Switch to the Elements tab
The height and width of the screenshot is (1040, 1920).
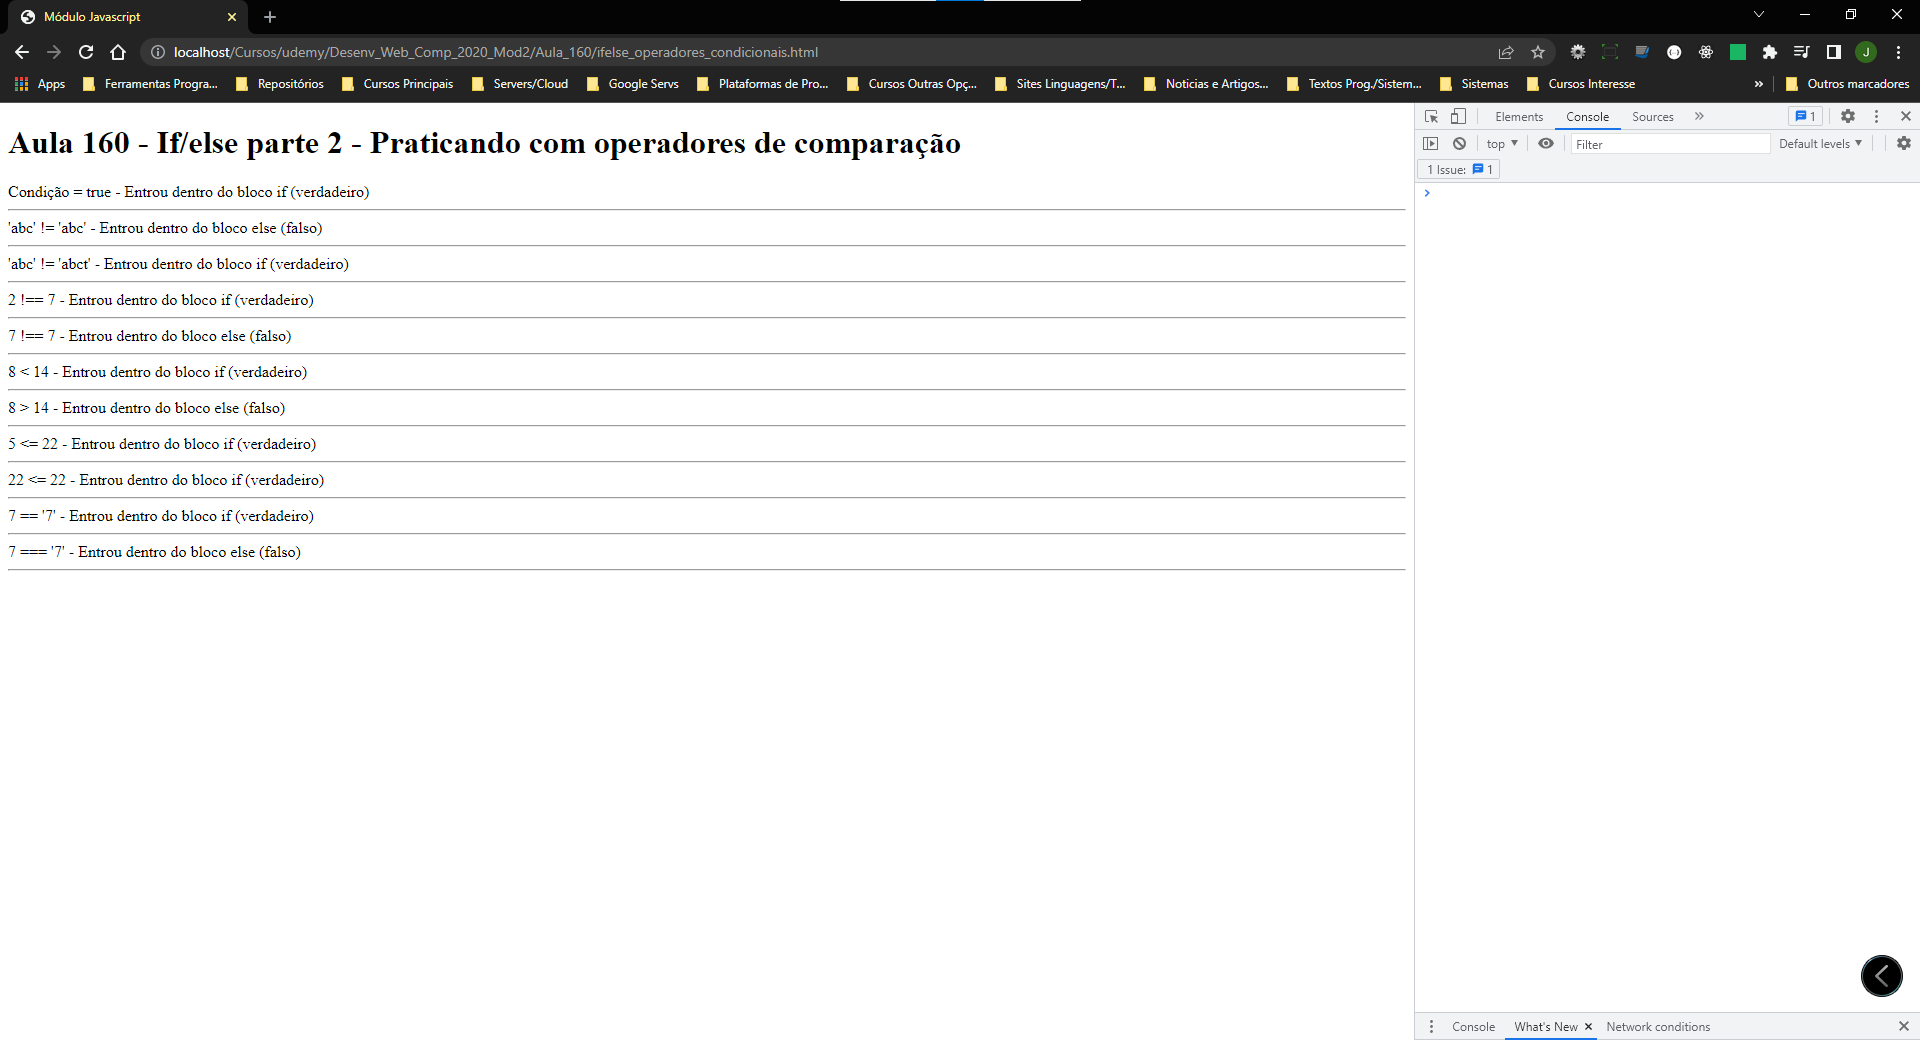tap(1519, 117)
